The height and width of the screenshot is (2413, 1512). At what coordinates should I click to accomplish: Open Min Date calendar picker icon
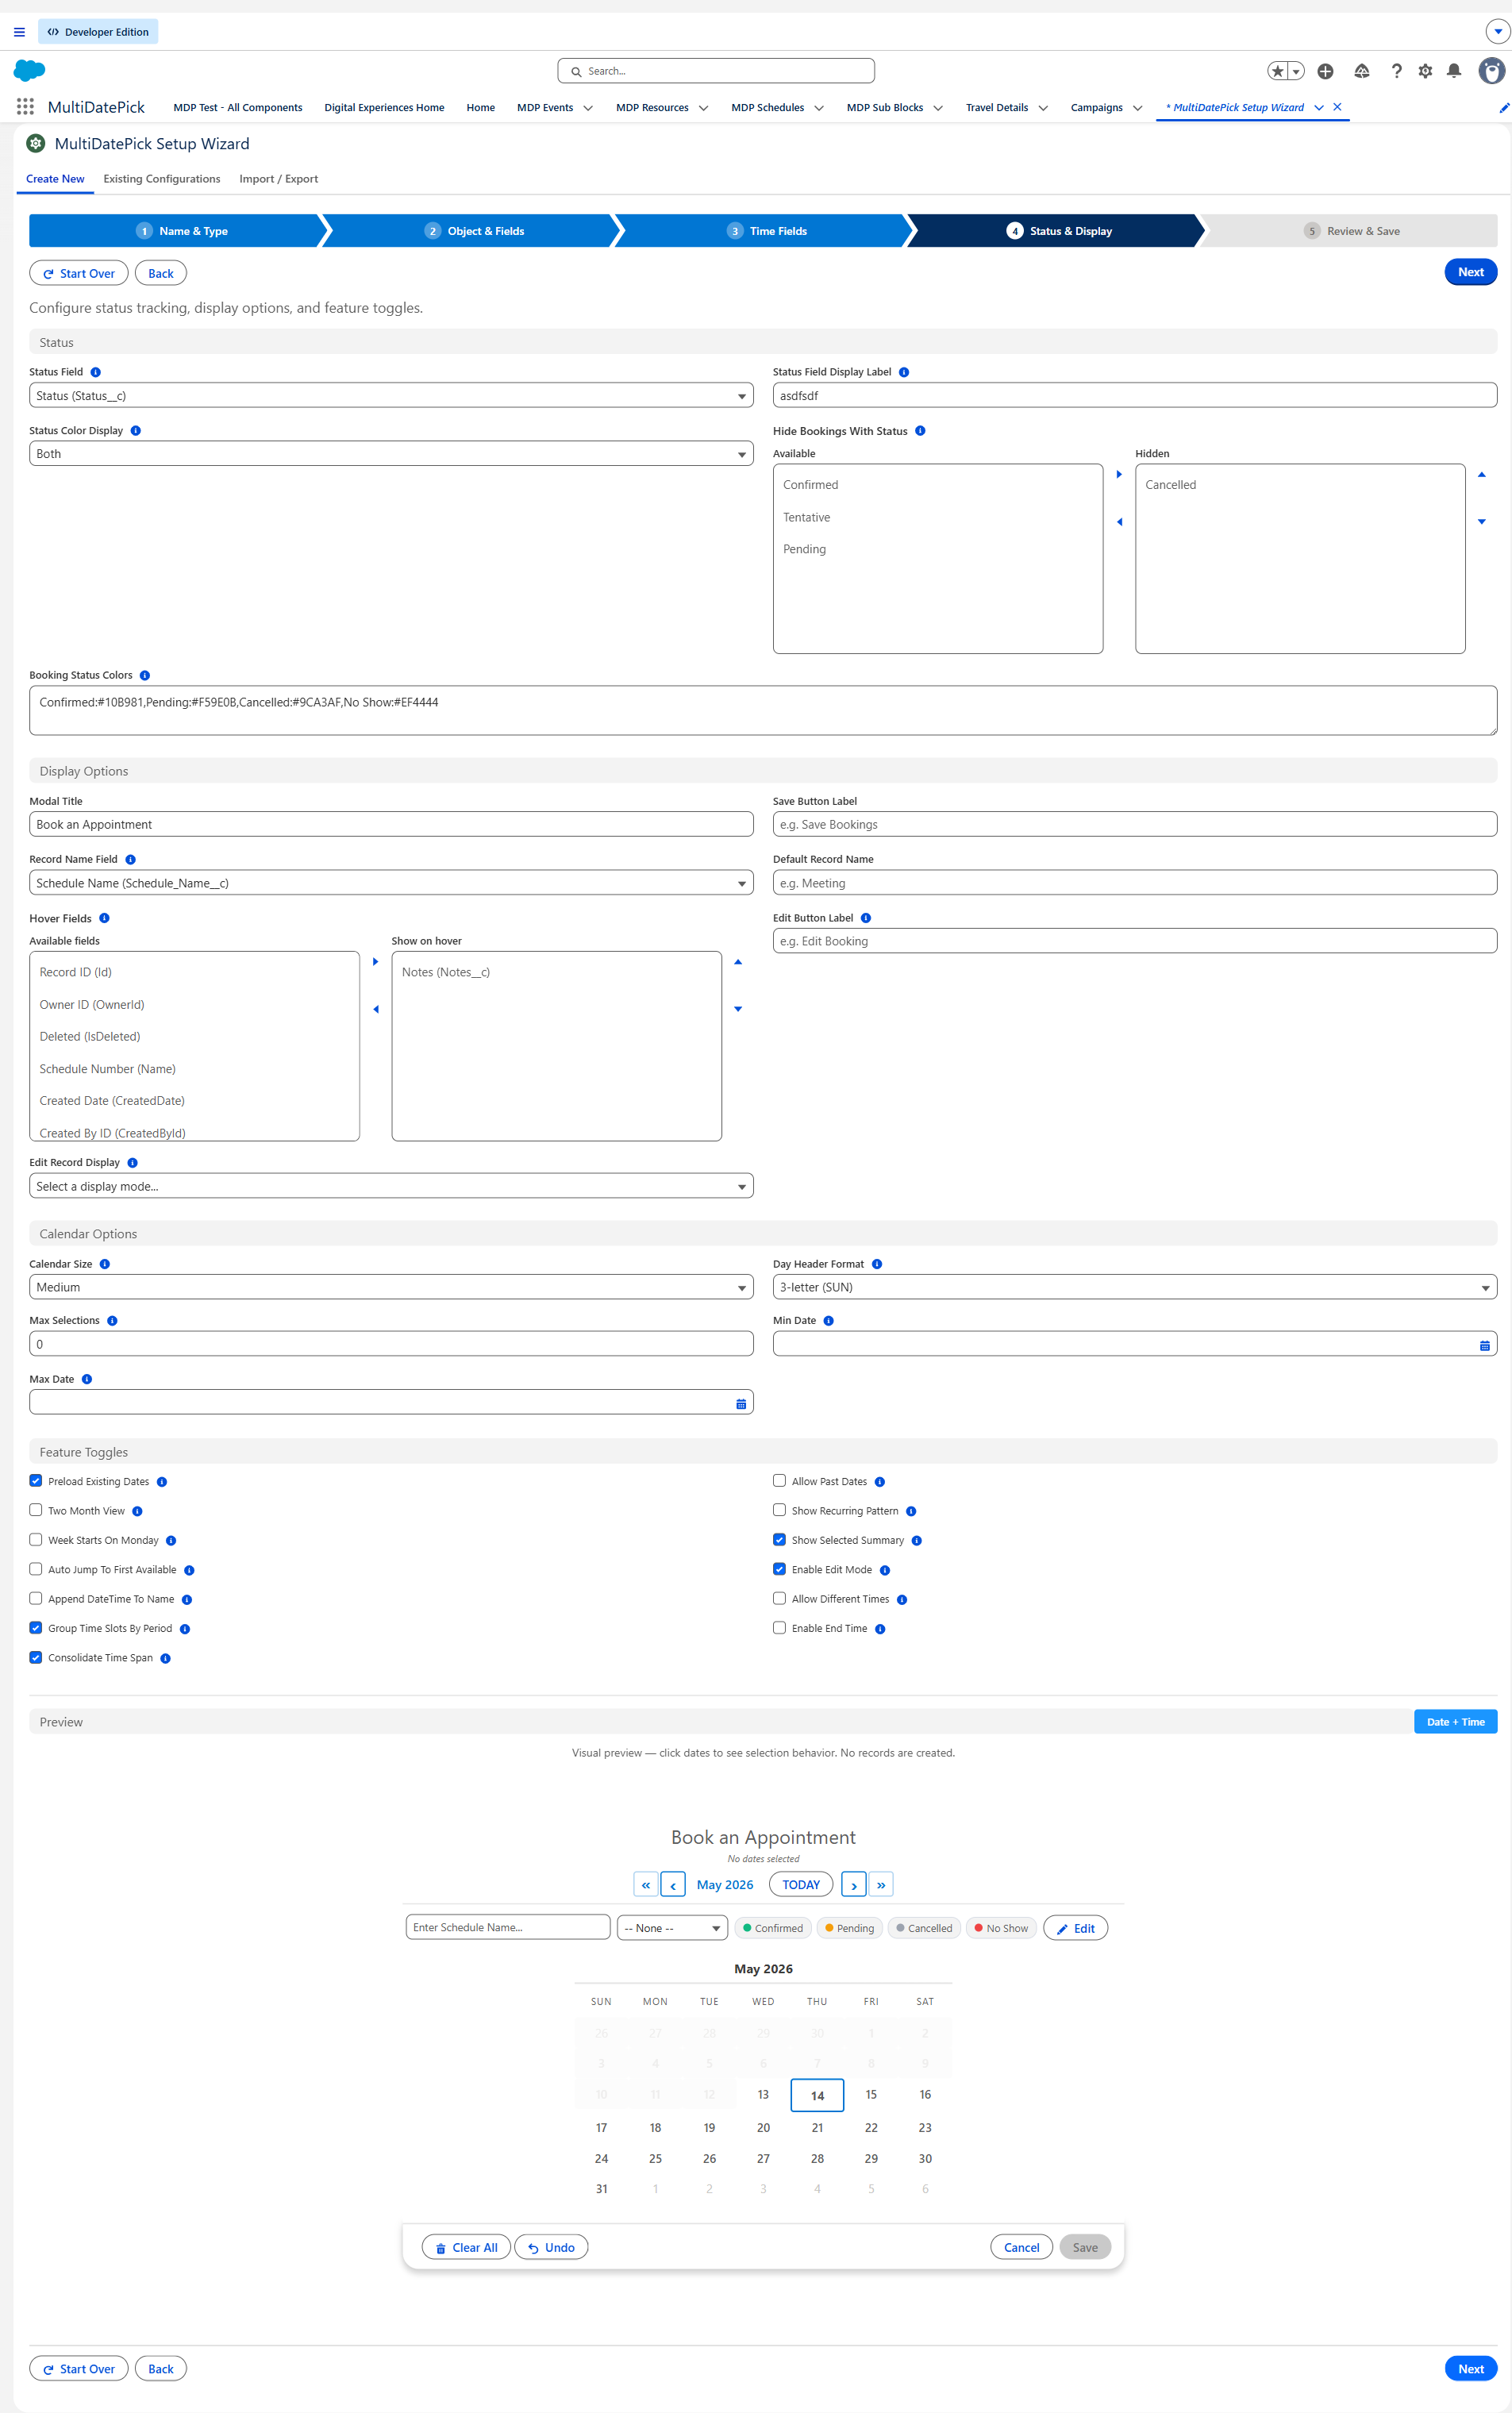tap(1484, 1346)
